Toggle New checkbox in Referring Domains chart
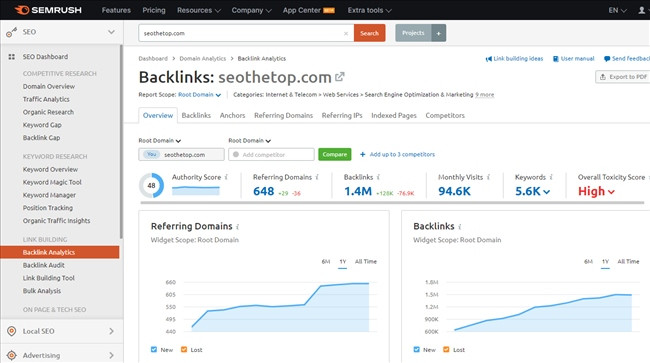 pyautogui.click(x=154, y=349)
